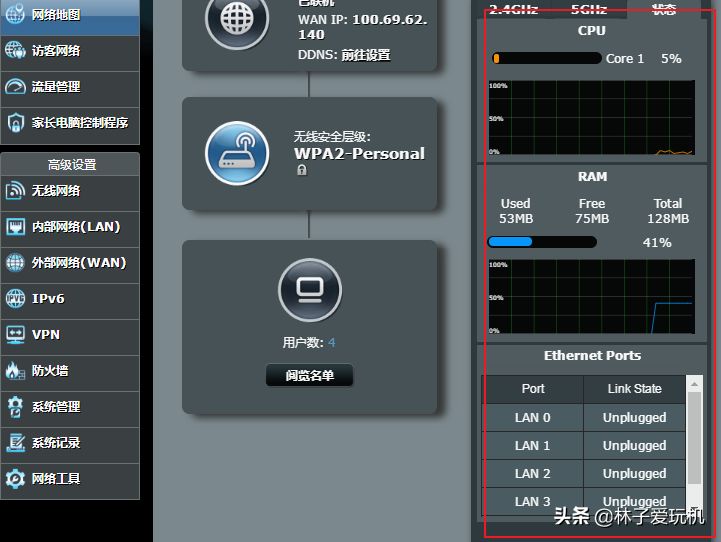Open the 网络地图 network map icon
Image resolution: width=721 pixels, height=542 pixels.
(x=15, y=14)
